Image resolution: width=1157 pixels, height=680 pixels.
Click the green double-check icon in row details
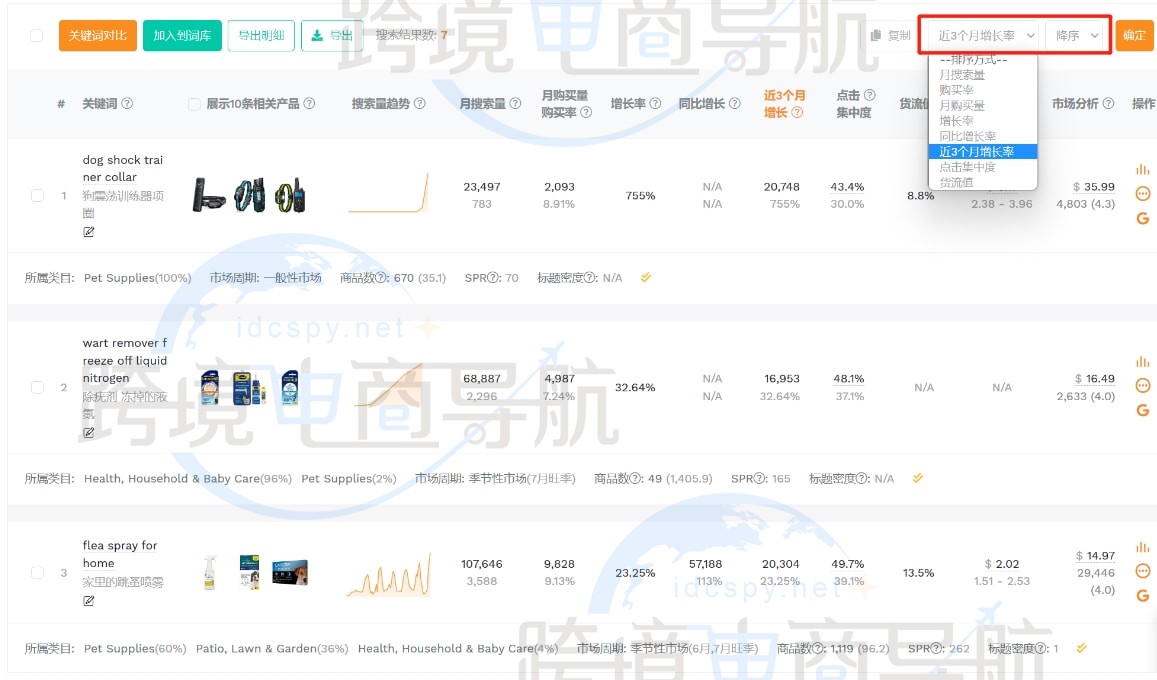[x=645, y=278]
